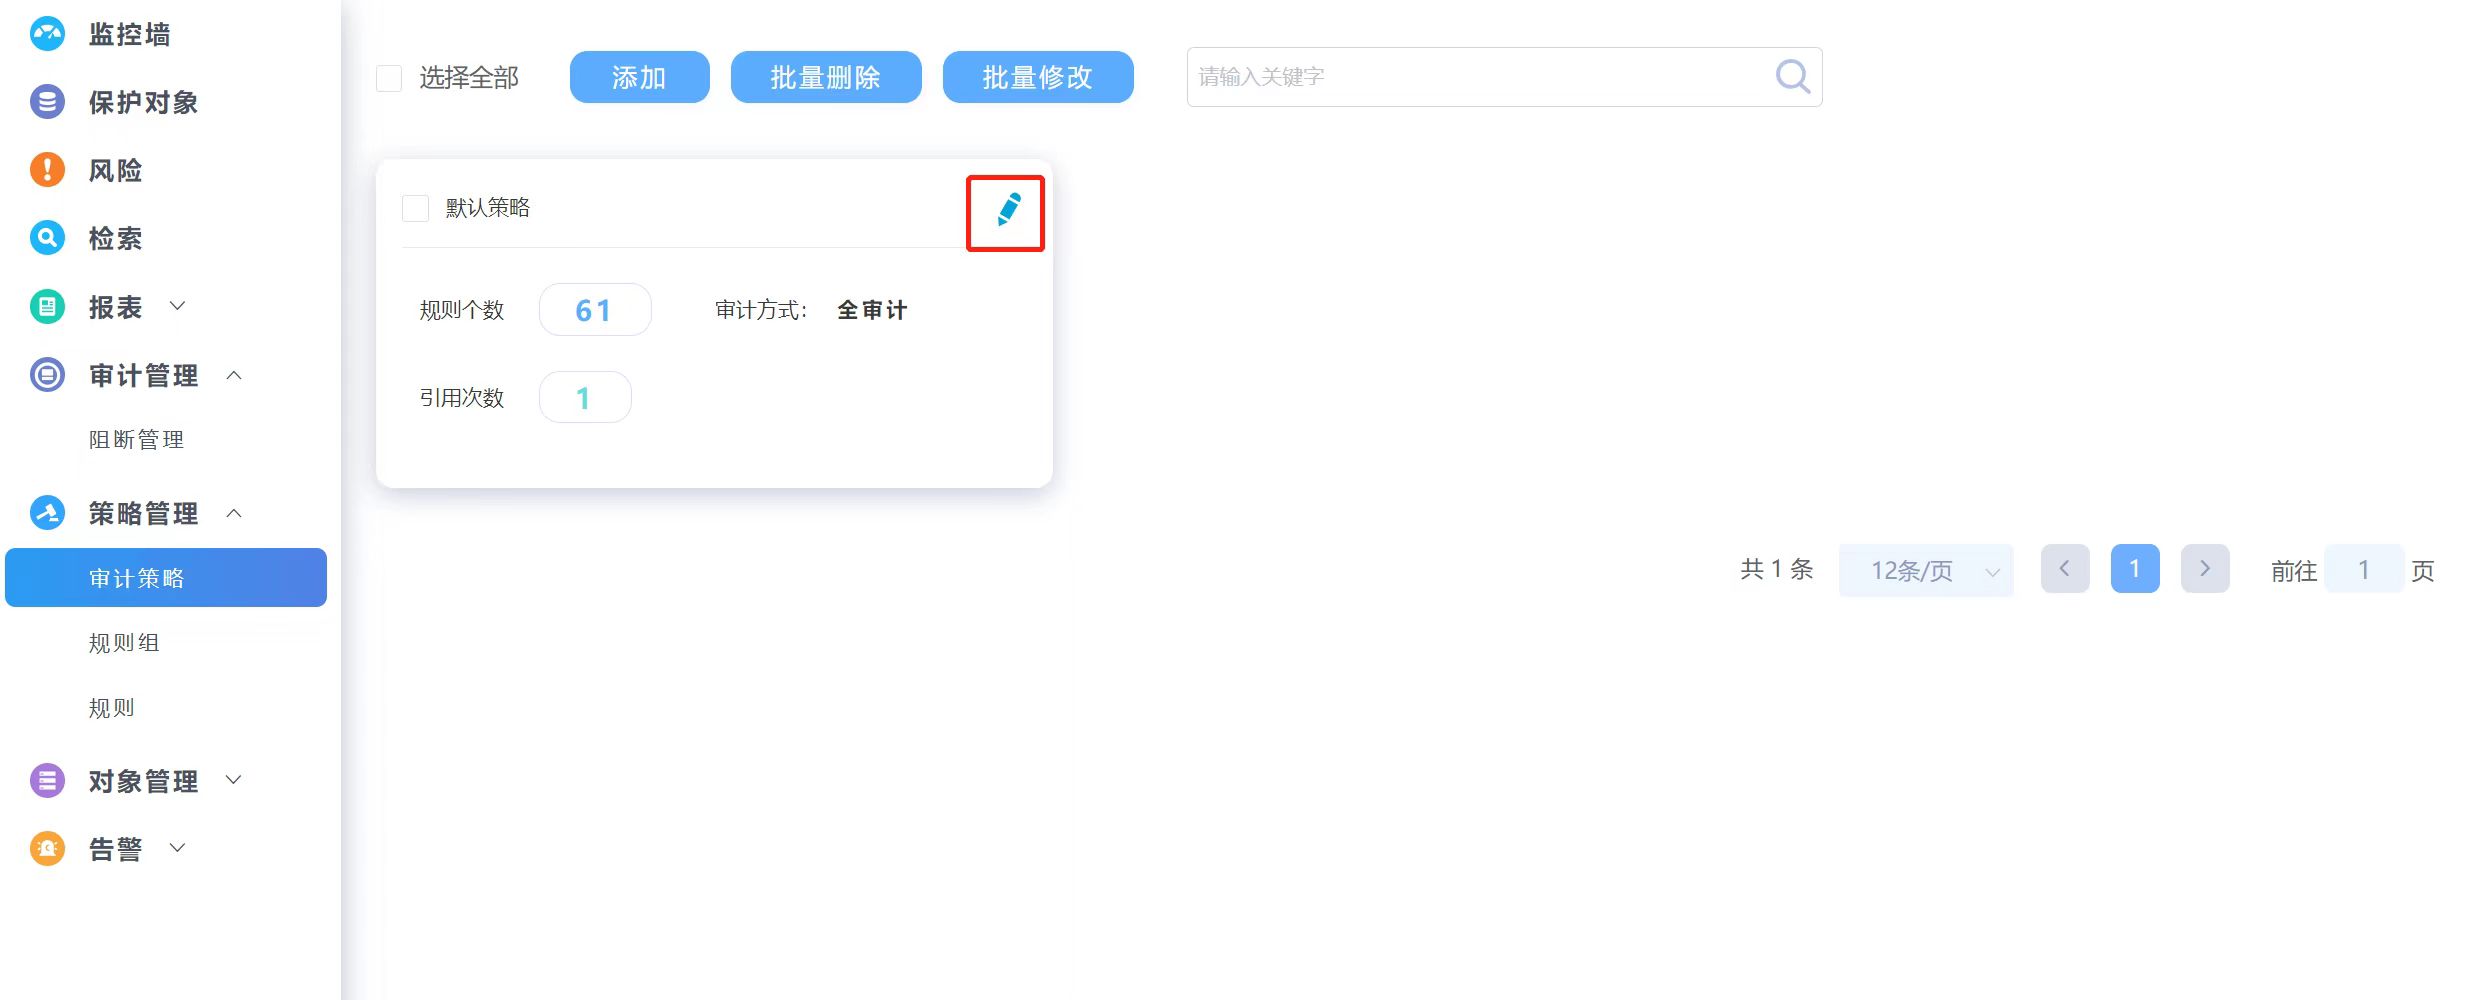Click the 告警 alarm icon
Image resolution: width=2483 pixels, height=1000 pixels.
click(47, 849)
